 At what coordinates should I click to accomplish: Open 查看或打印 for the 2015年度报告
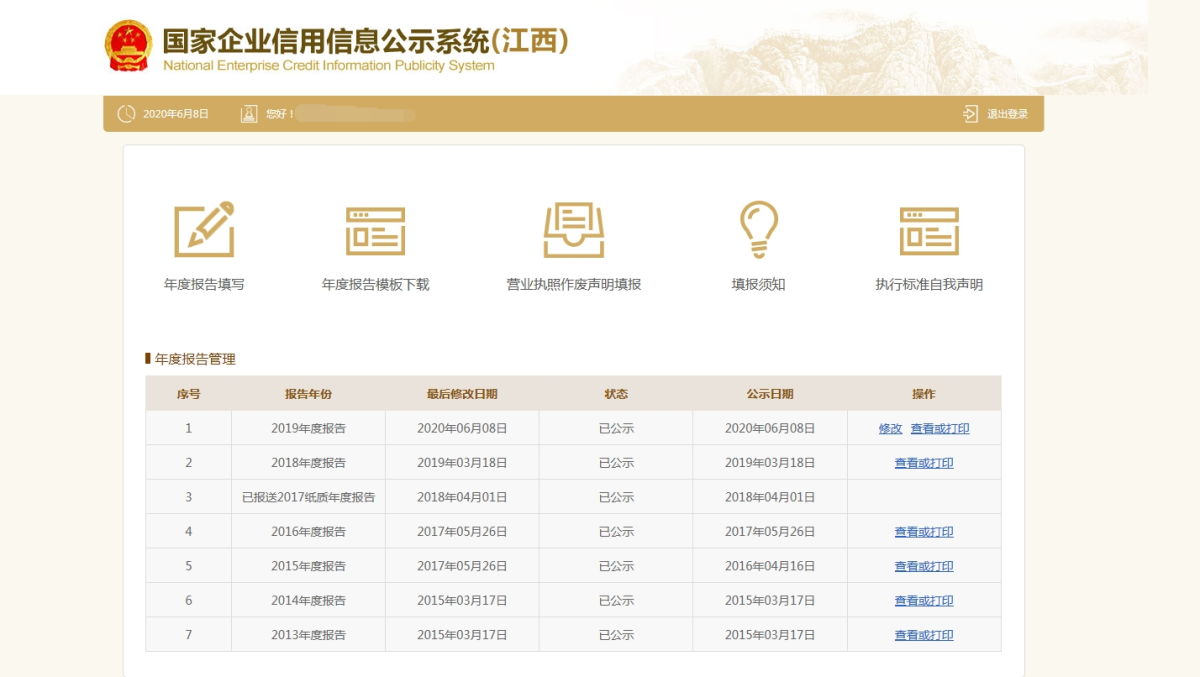(923, 566)
